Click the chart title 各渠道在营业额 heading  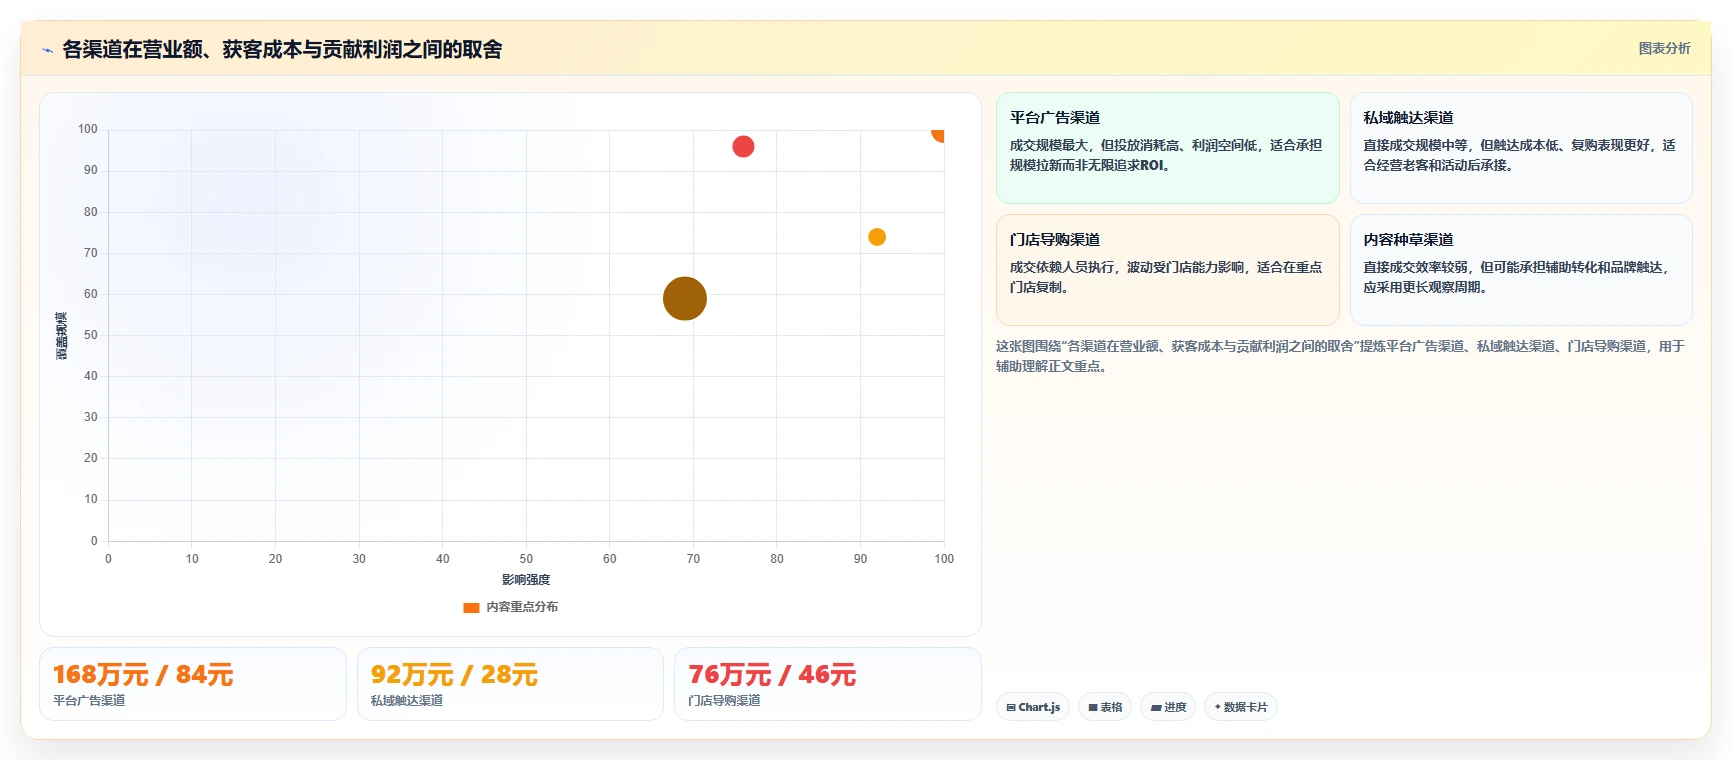pos(282,49)
